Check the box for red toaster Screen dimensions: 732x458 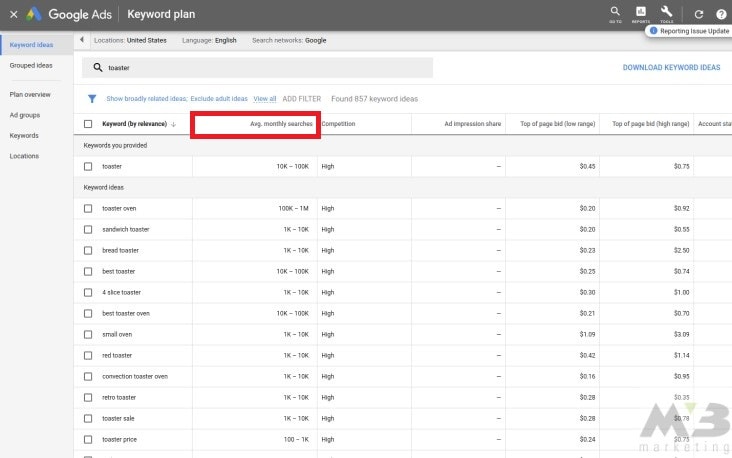(88, 355)
